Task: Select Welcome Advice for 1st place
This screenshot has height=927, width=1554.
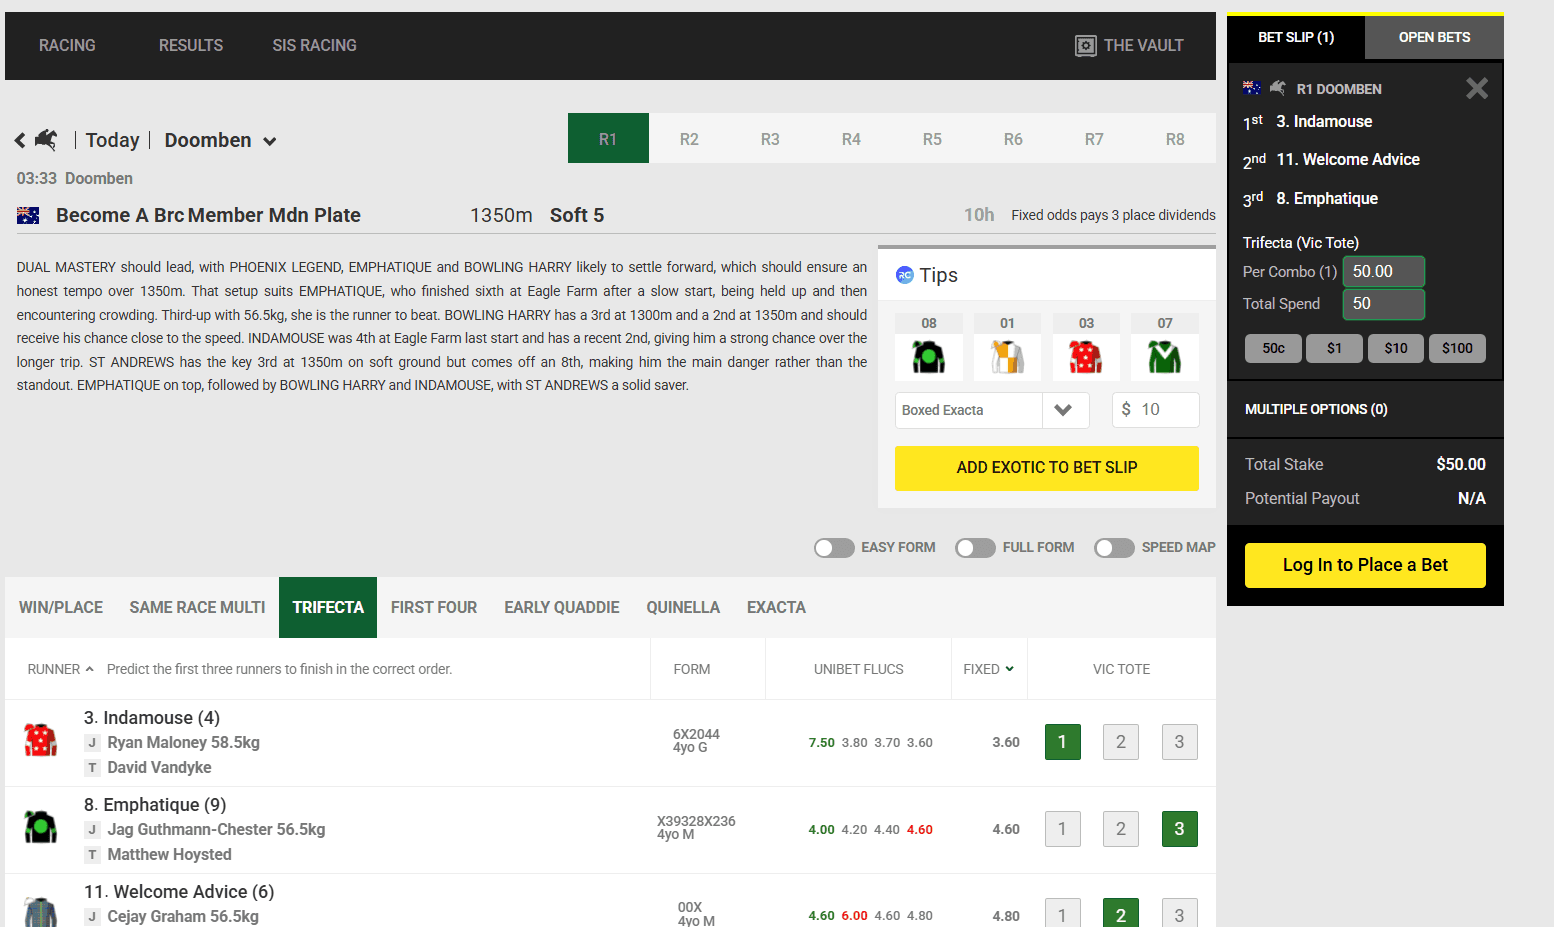Action: pyautogui.click(x=1062, y=914)
